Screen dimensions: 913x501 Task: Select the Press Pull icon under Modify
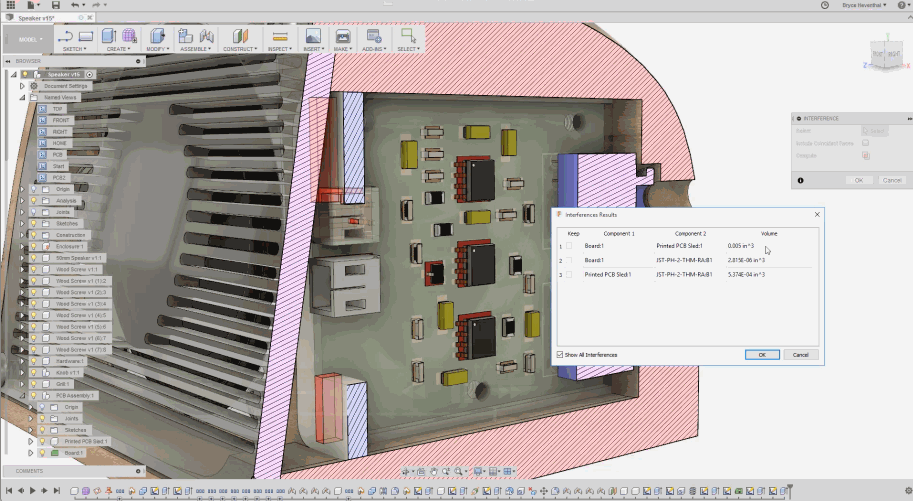[155, 36]
